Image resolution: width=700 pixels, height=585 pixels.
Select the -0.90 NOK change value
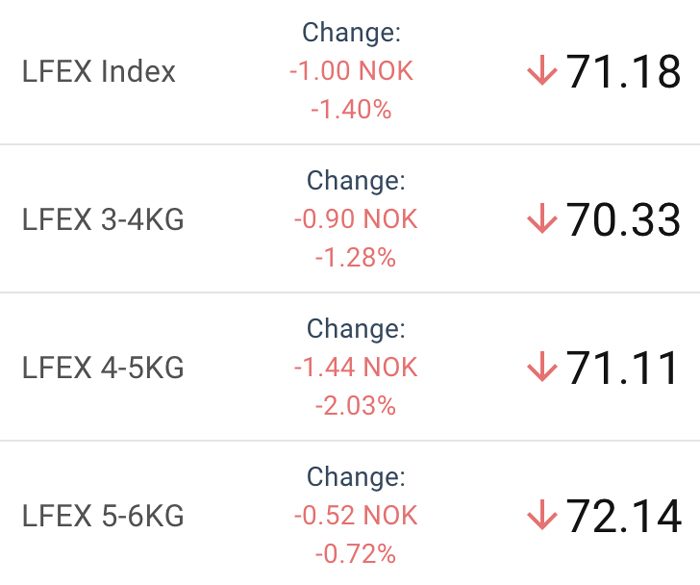pyautogui.click(x=356, y=219)
